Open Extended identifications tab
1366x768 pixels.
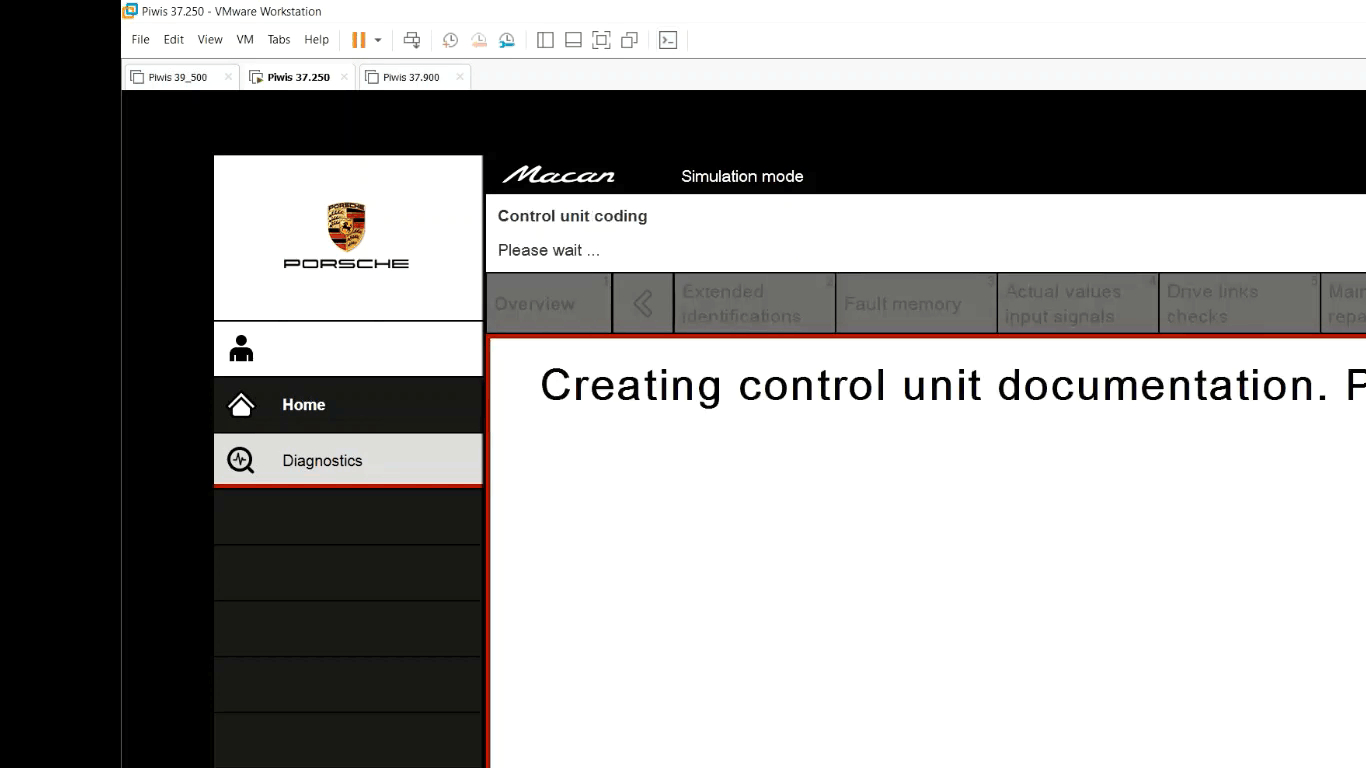[755, 303]
